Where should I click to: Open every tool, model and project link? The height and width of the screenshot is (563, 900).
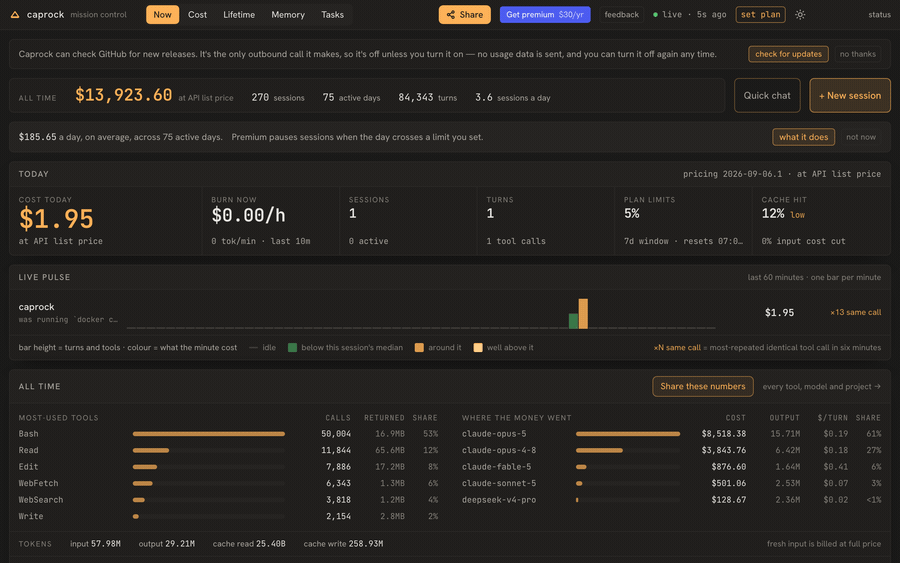[821, 386]
